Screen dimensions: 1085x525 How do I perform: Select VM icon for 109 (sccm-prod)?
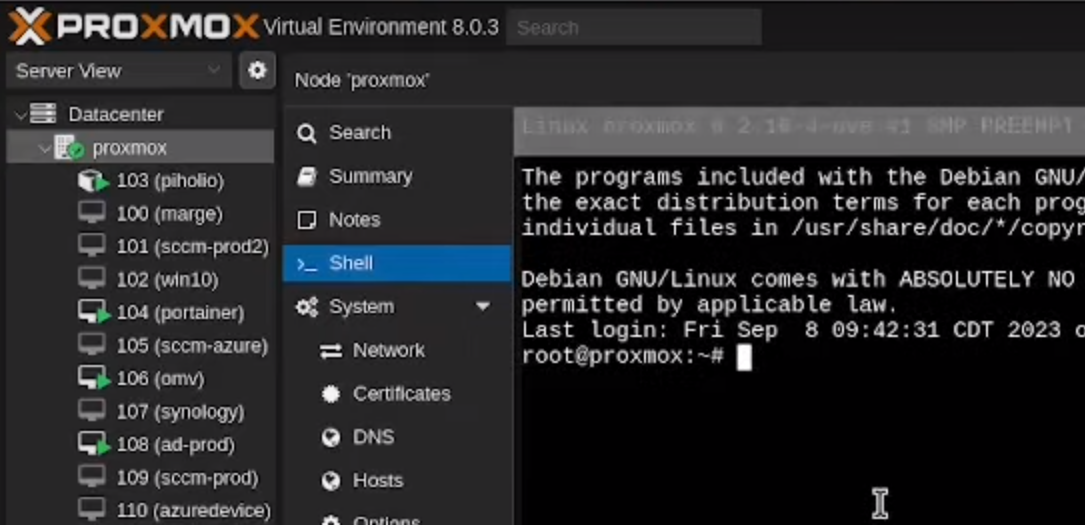[x=91, y=477]
